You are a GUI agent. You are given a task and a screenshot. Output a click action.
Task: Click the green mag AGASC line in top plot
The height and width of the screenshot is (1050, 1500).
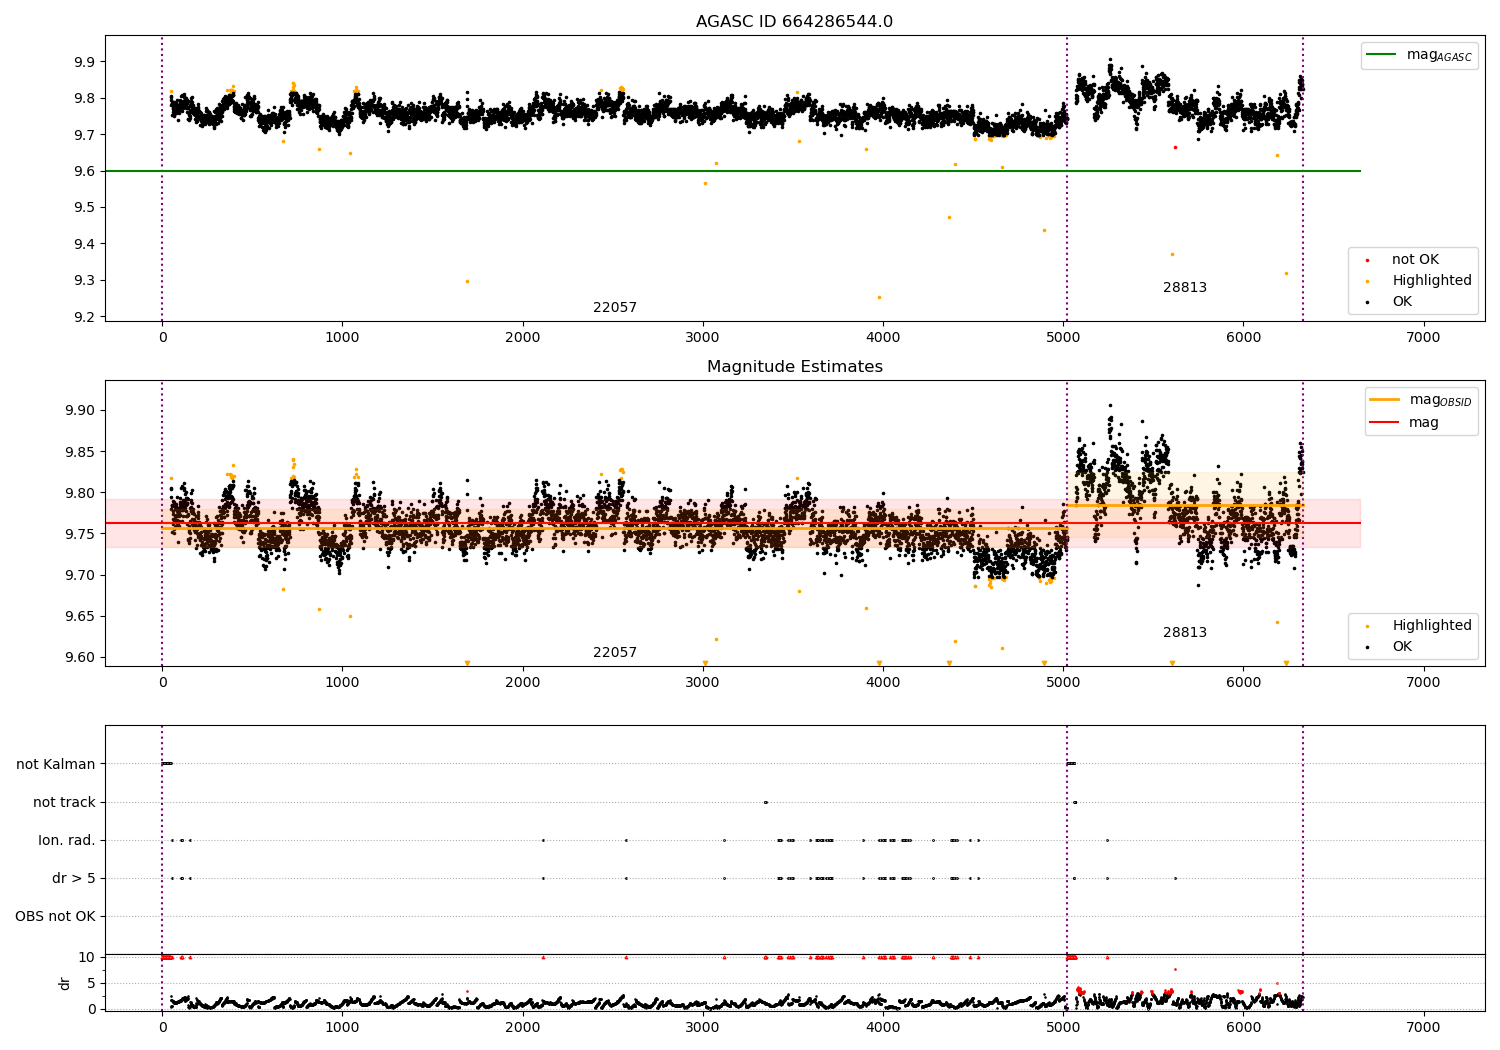(733, 171)
